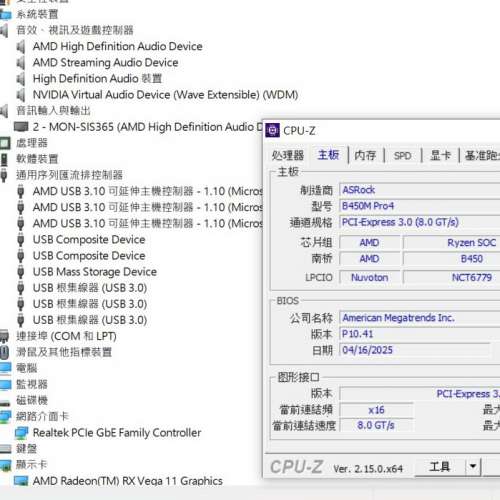
Task: Select the 2 - MON-SIS365 audio entry
Action: click(147, 127)
